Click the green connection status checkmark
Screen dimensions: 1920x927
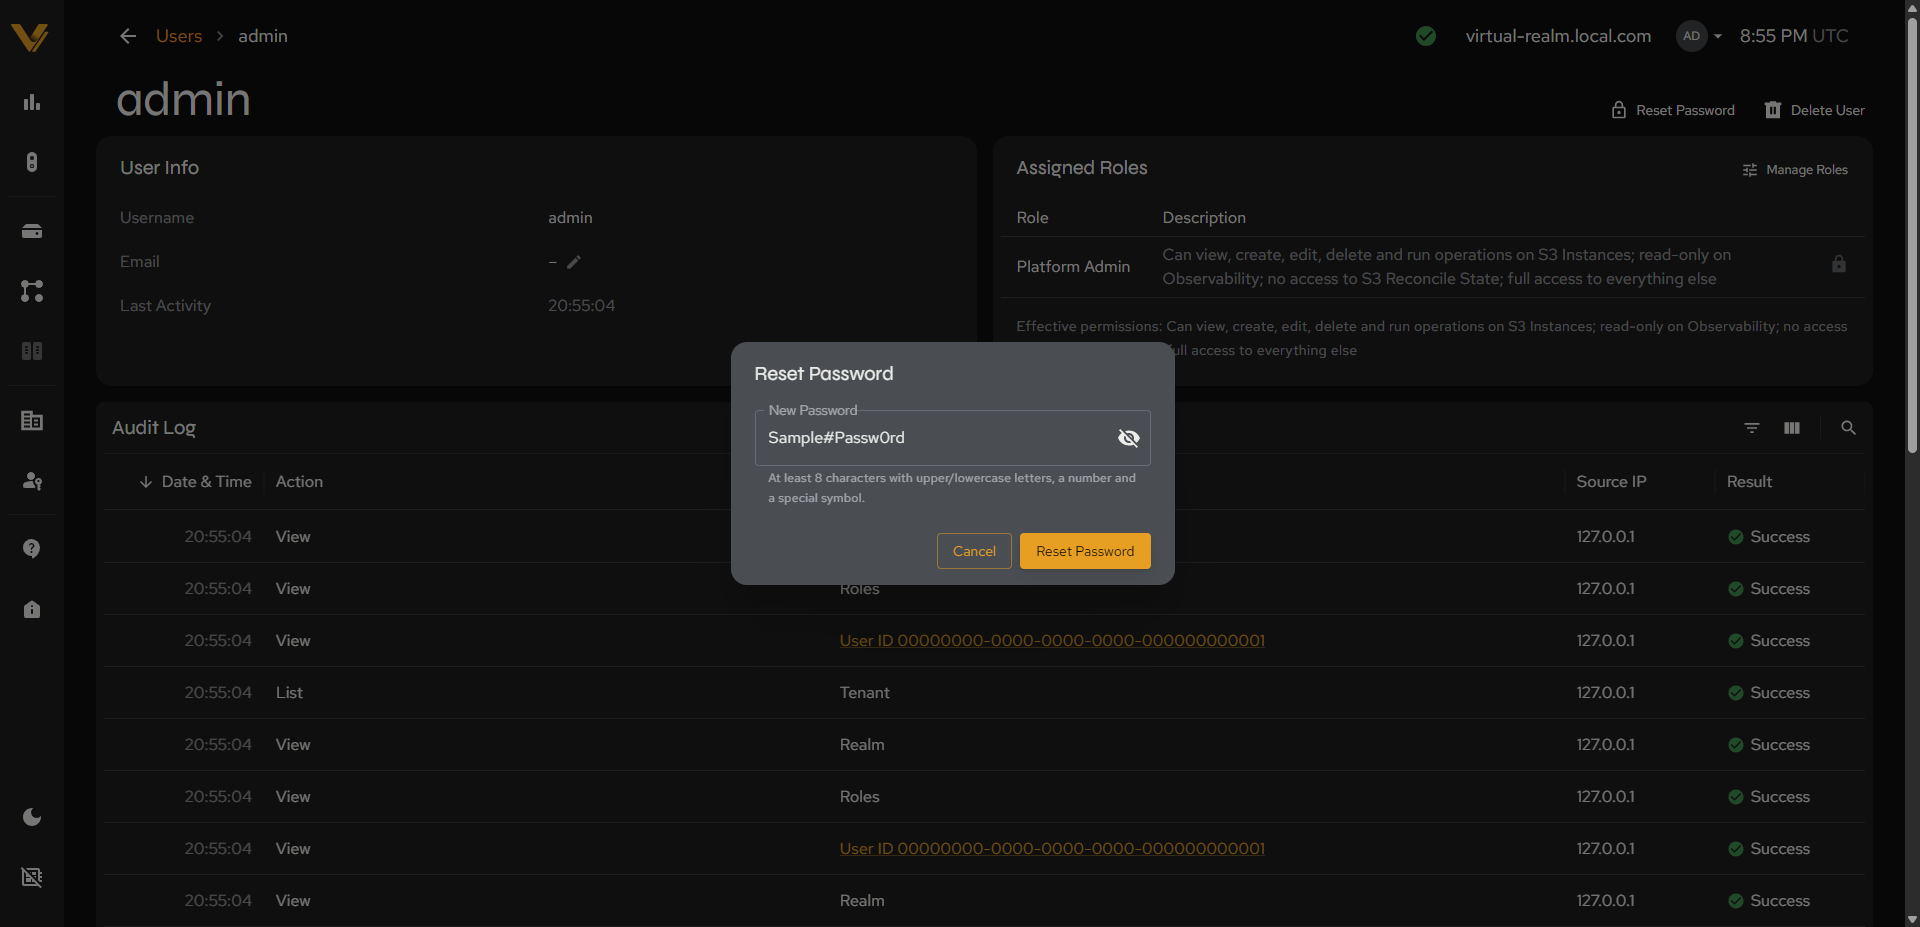click(x=1426, y=36)
